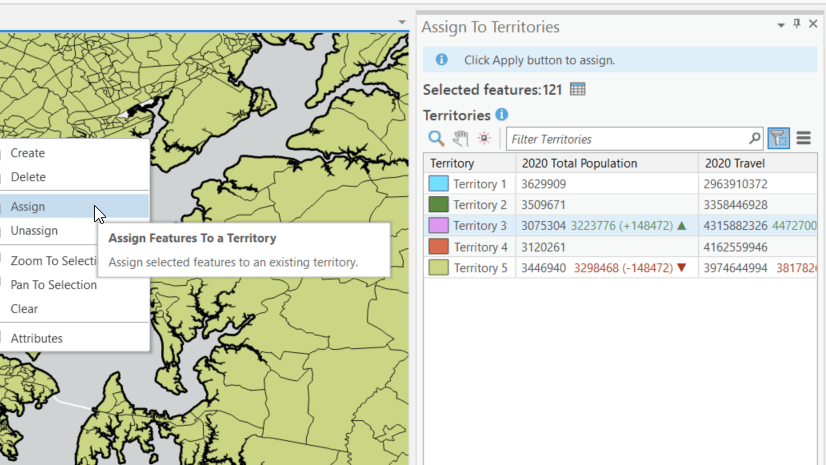Open the hamburger options menu
Image resolution: width=826 pixels, height=465 pixels.
(x=803, y=139)
